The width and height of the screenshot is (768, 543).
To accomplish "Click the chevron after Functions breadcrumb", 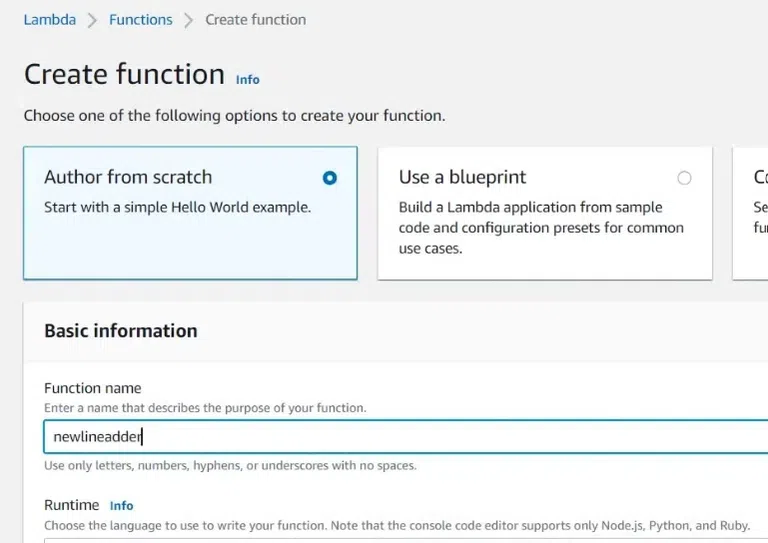I will 189,20.
